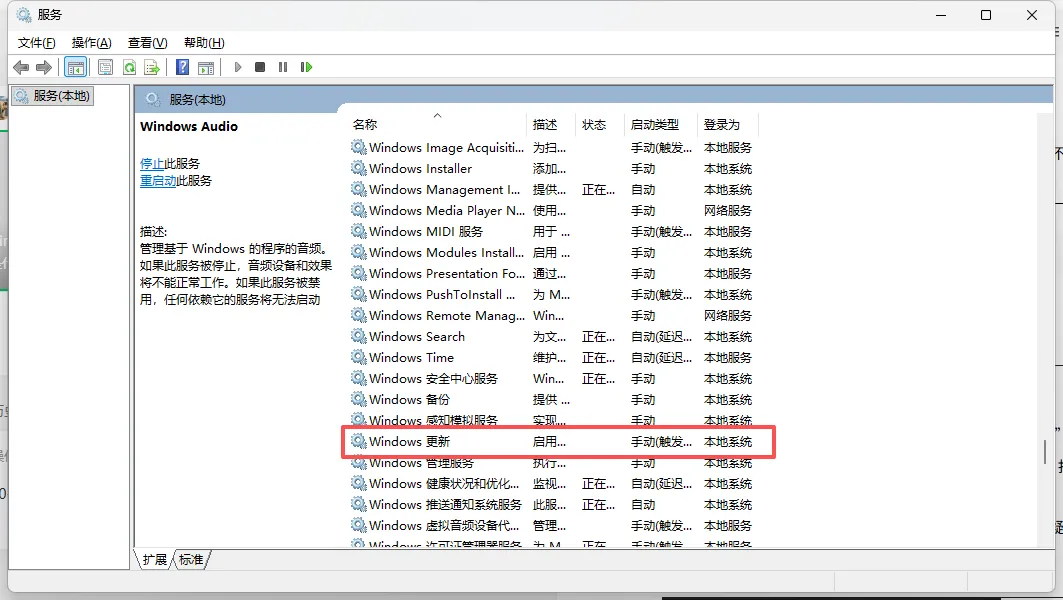Click gear icon of Windows Time row
1063x600 pixels.
(359, 357)
